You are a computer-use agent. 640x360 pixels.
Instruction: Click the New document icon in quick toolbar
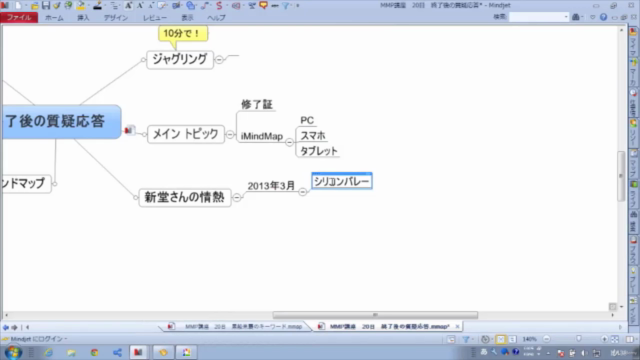click(18, 5)
